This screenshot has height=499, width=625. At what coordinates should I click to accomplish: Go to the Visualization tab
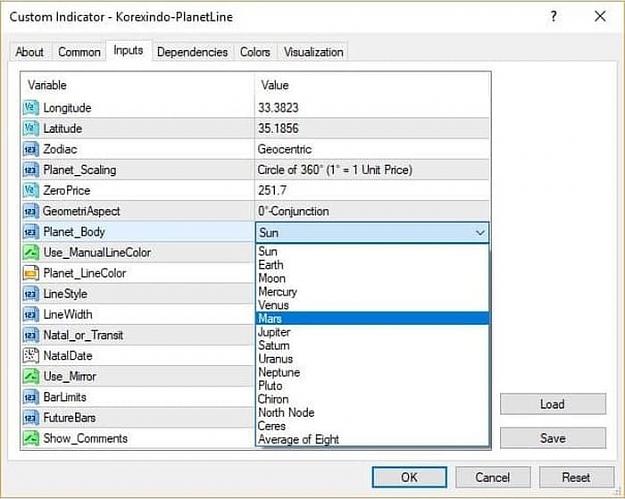(313, 52)
